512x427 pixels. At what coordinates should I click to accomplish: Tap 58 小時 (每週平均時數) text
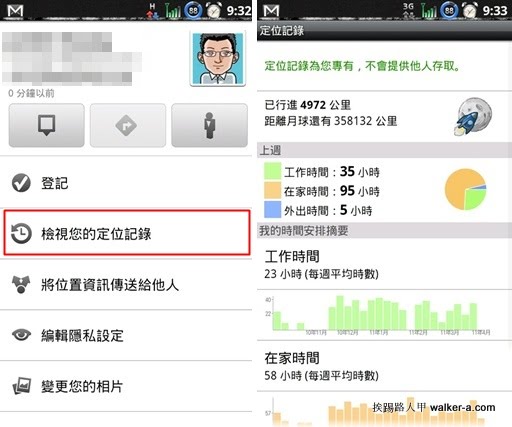[x=322, y=376]
